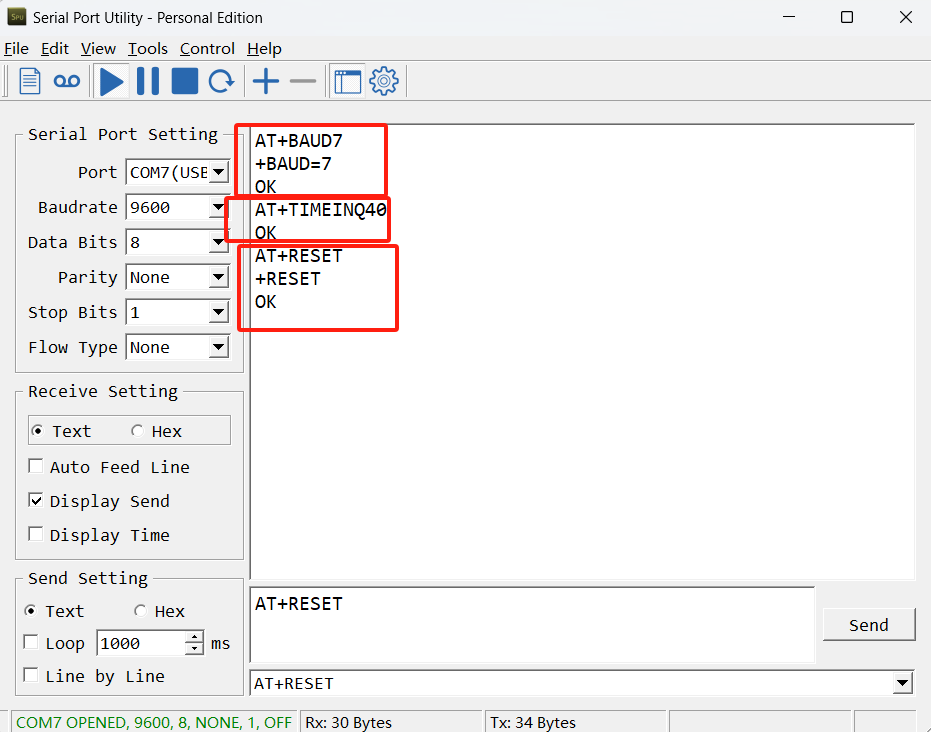This screenshot has width=931, height=732.
Task: Select Hex radio in Send Setting
Action: [x=140, y=611]
